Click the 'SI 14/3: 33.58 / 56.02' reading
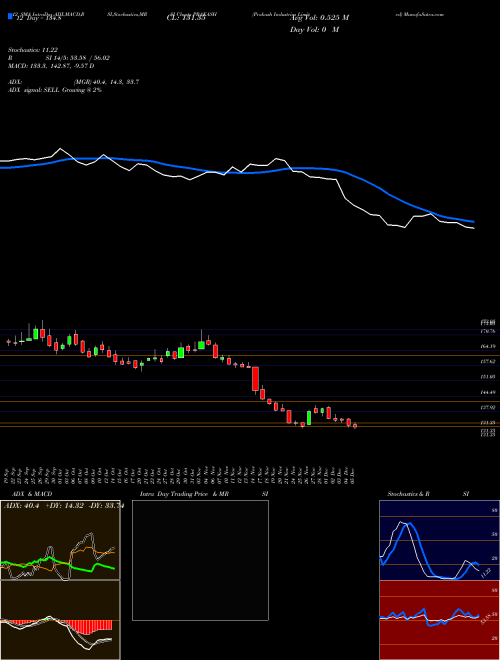The height and width of the screenshot is (660, 500). 78,58
